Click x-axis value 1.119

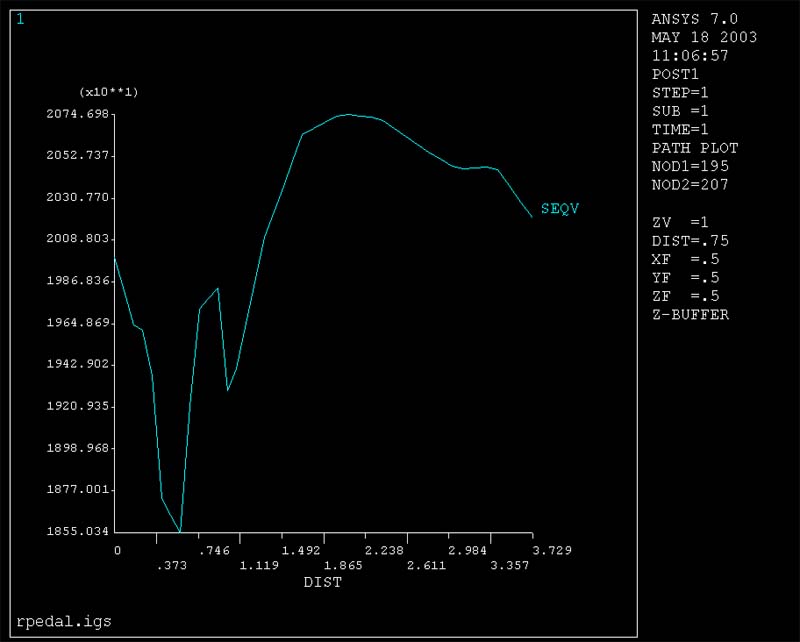click(x=259, y=565)
